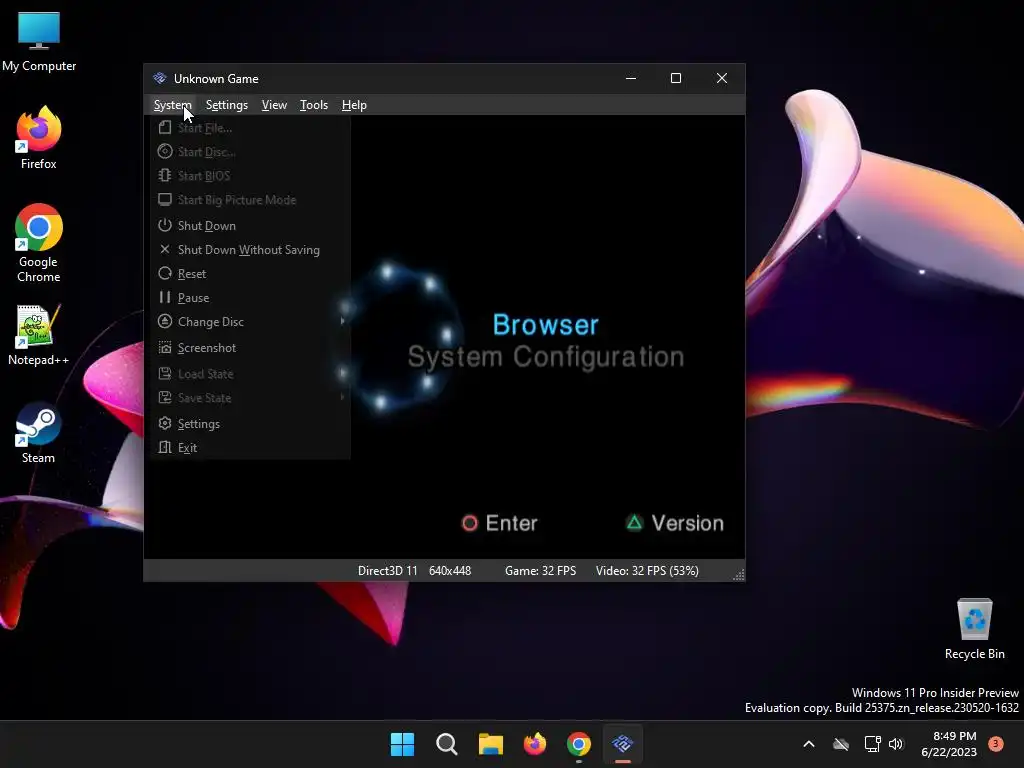1024x768 pixels.
Task: Click the Start BIOS chip icon
Action: [165, 176]
